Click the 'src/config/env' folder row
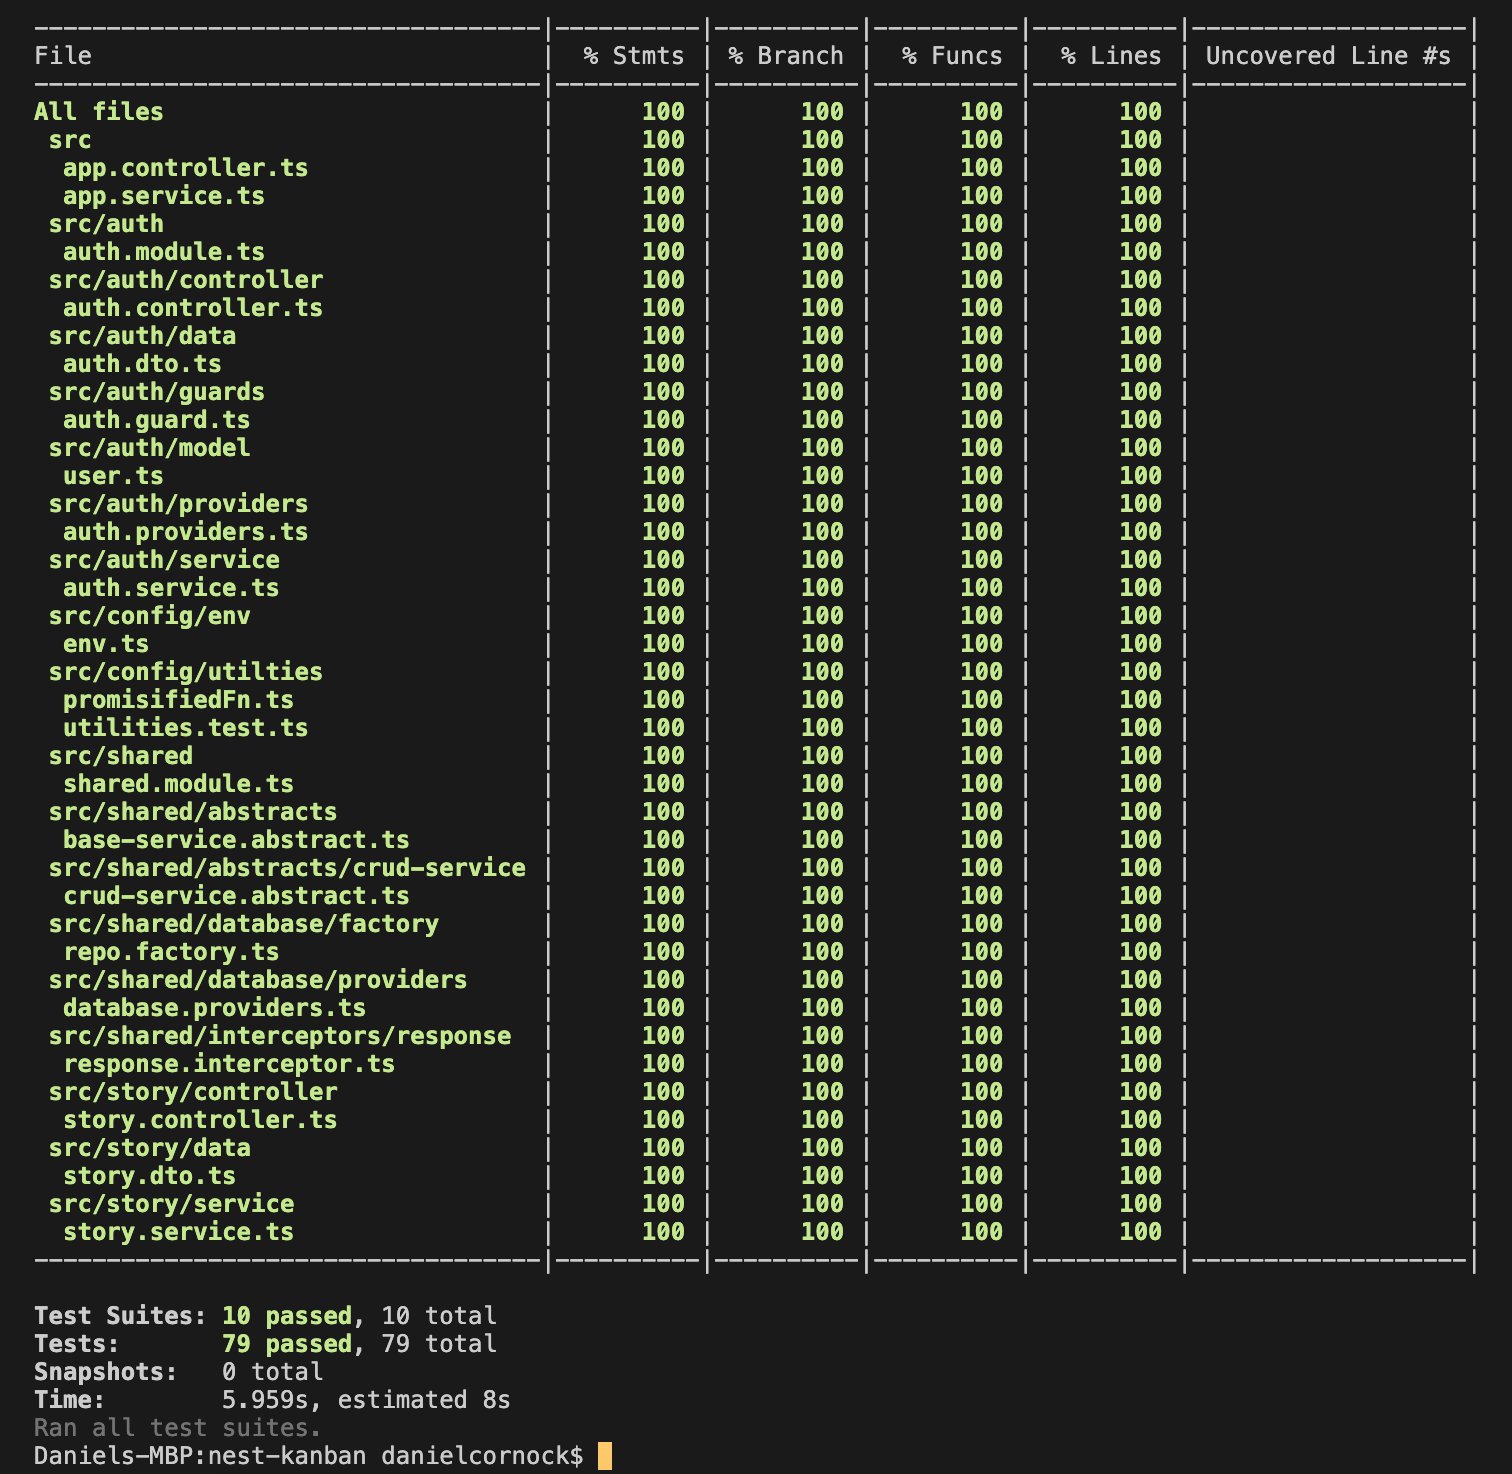 (149, 615)
